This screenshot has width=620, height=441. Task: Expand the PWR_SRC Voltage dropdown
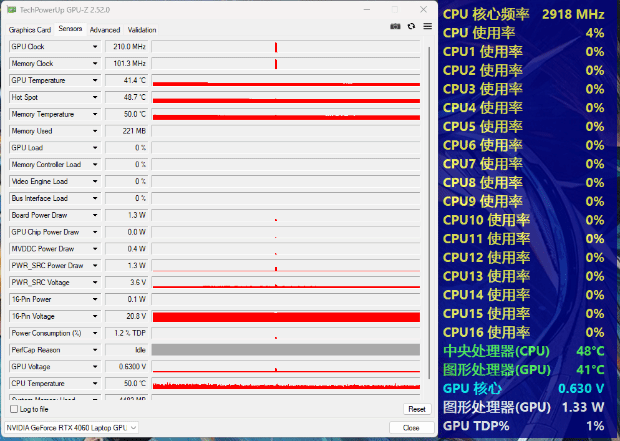[95, 282]
